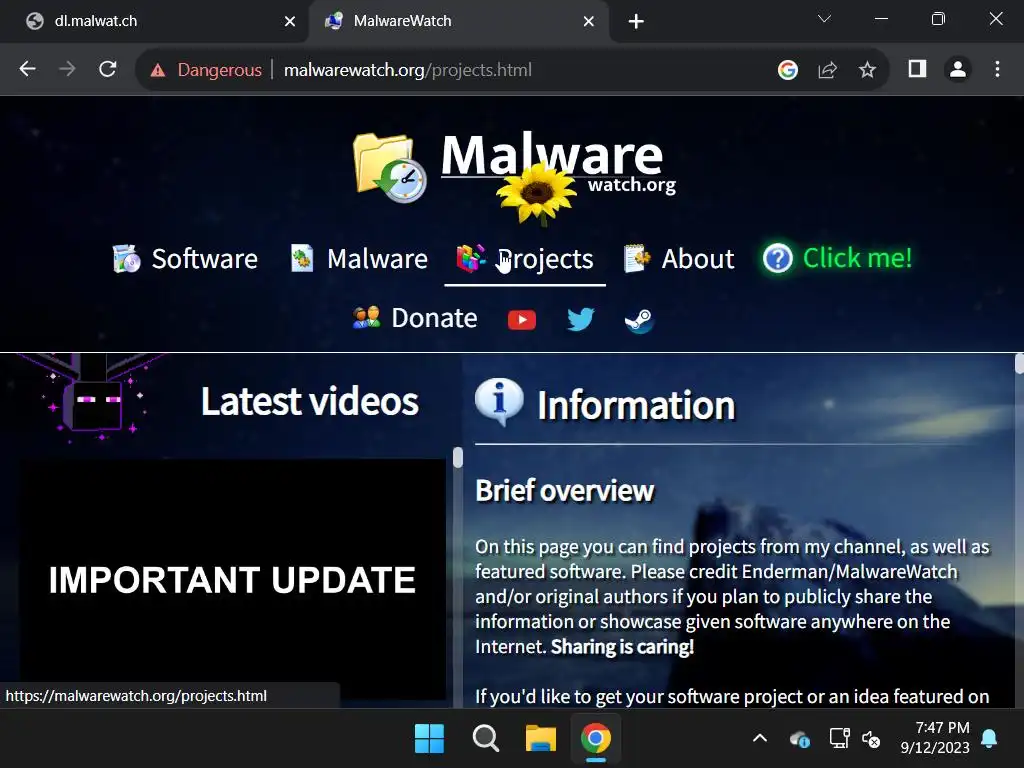Image resolution: width=1024 pixels, height=768 pixels.
Task: Click the Latest videos heading
Action: (310, 401)
